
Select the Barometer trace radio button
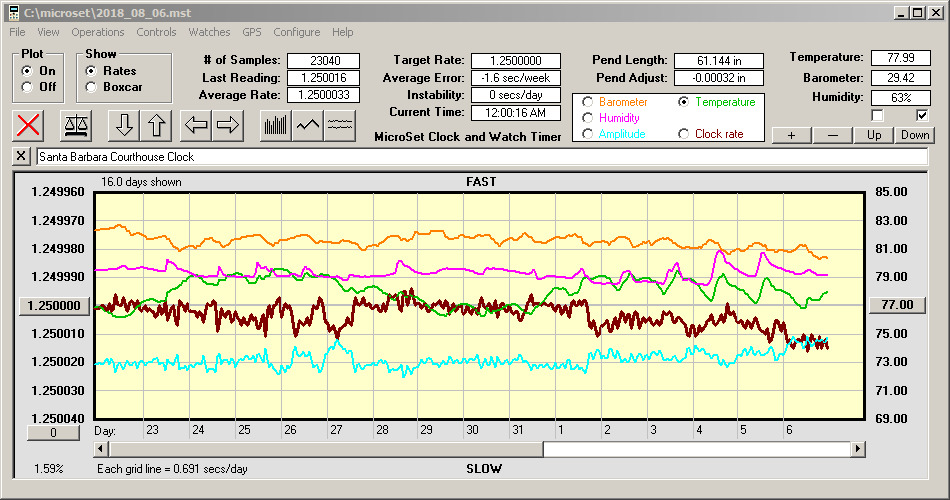pos(587,102)
